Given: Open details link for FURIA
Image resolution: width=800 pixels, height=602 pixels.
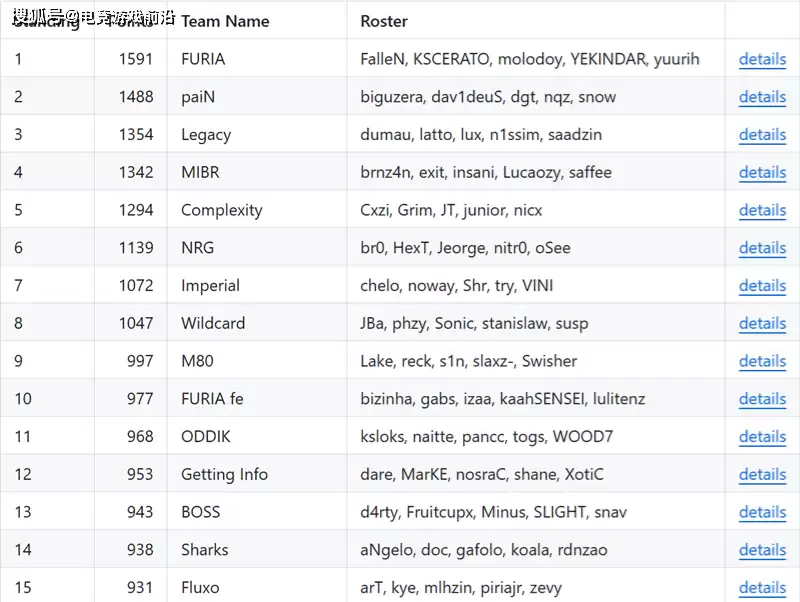Looking at the screenshot, I should click(762, 59).
